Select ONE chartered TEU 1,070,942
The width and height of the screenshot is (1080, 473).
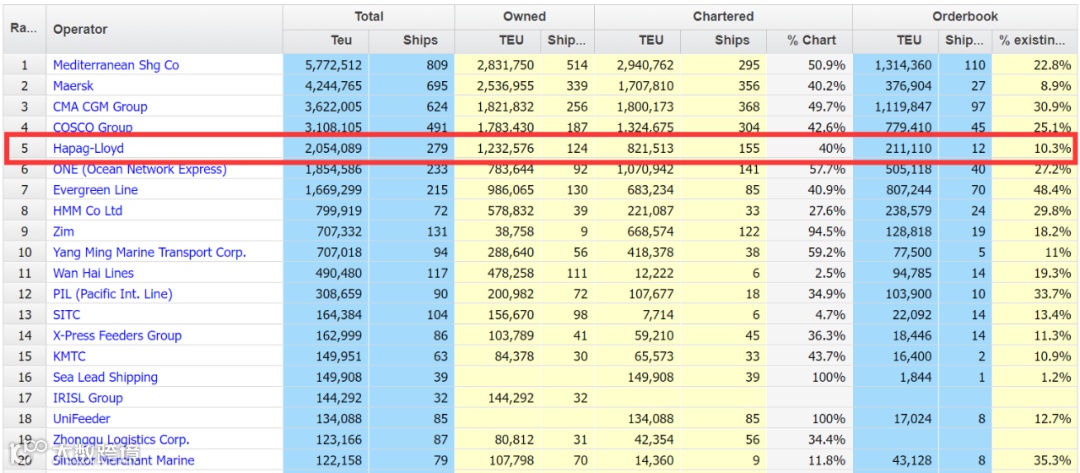point(645,169)
